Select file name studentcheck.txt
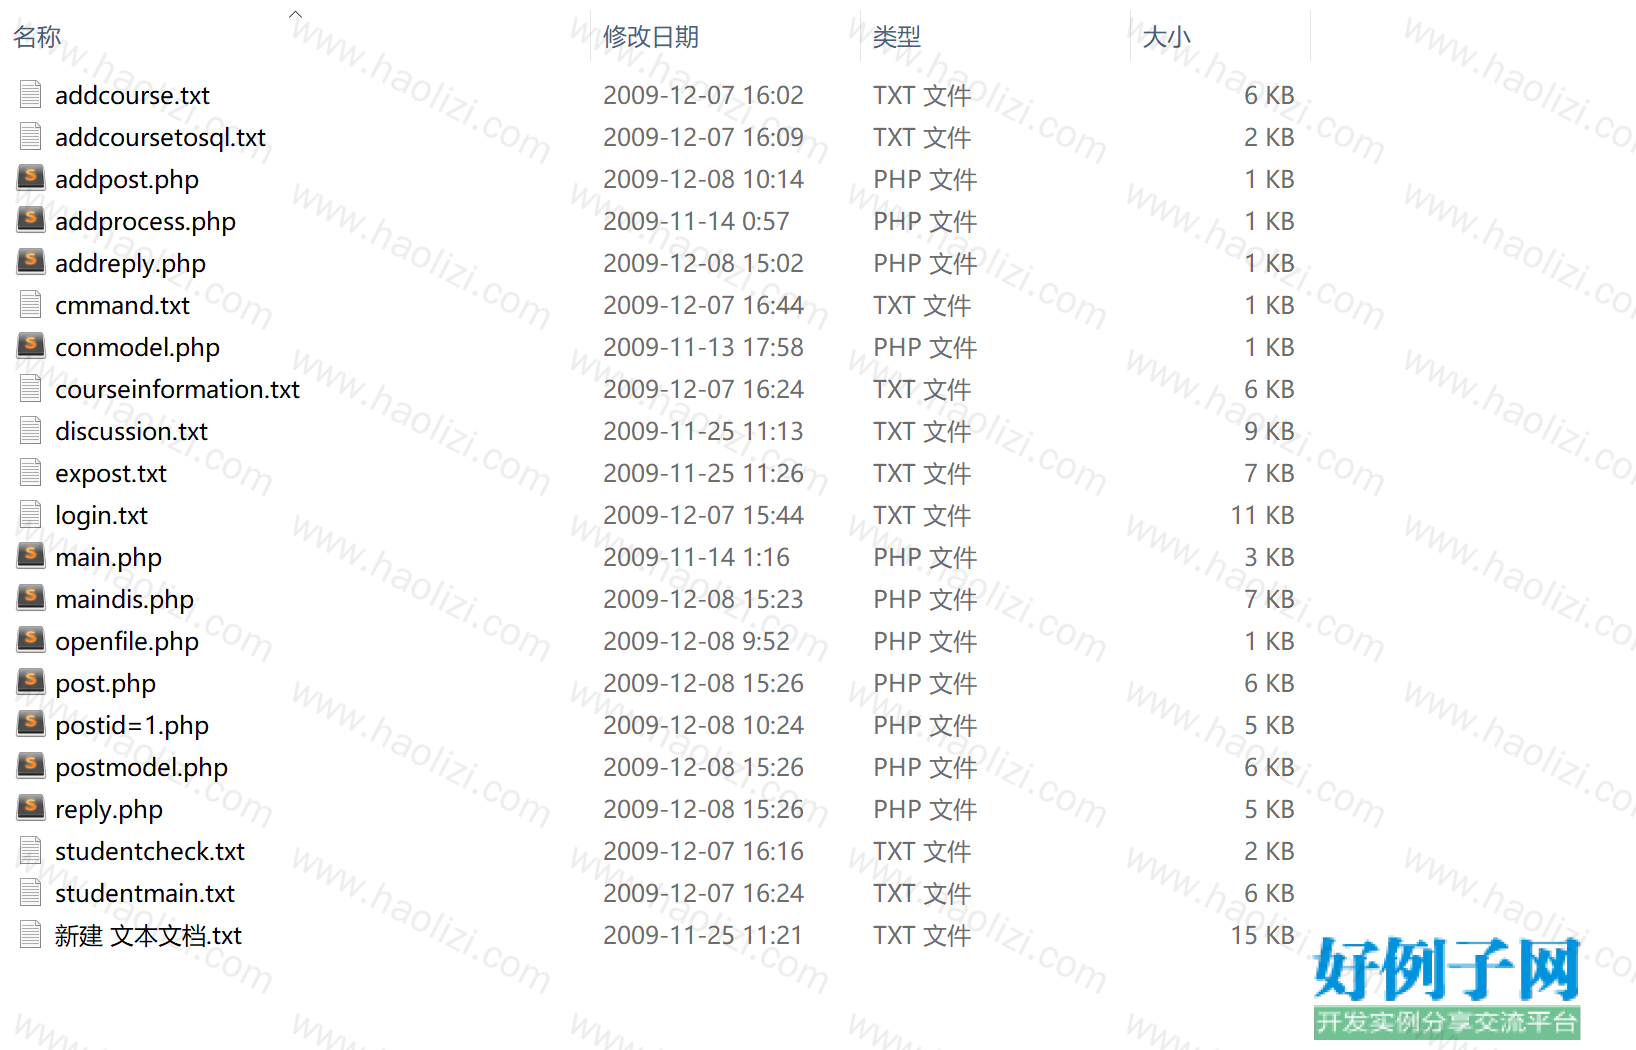This screenshot has height=1050, width=1636. point(150,851)
